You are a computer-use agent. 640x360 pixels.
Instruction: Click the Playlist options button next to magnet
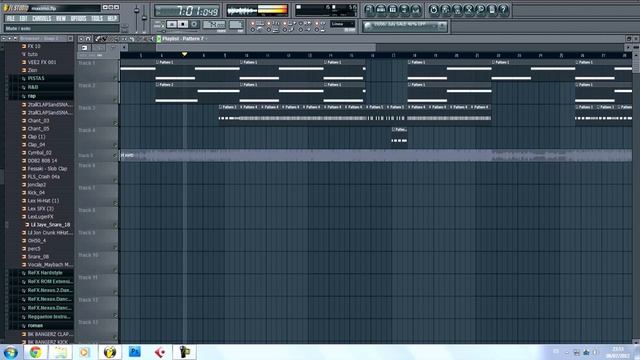point(81,39)
